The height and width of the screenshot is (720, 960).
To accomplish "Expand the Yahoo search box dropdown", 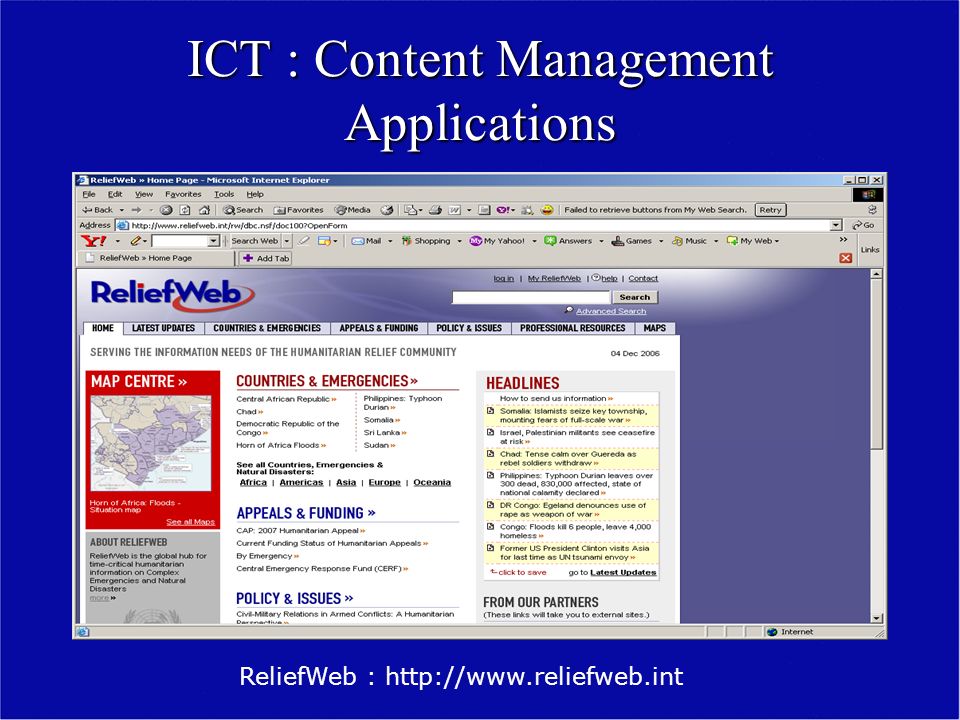I will click(x=213, y=241).
